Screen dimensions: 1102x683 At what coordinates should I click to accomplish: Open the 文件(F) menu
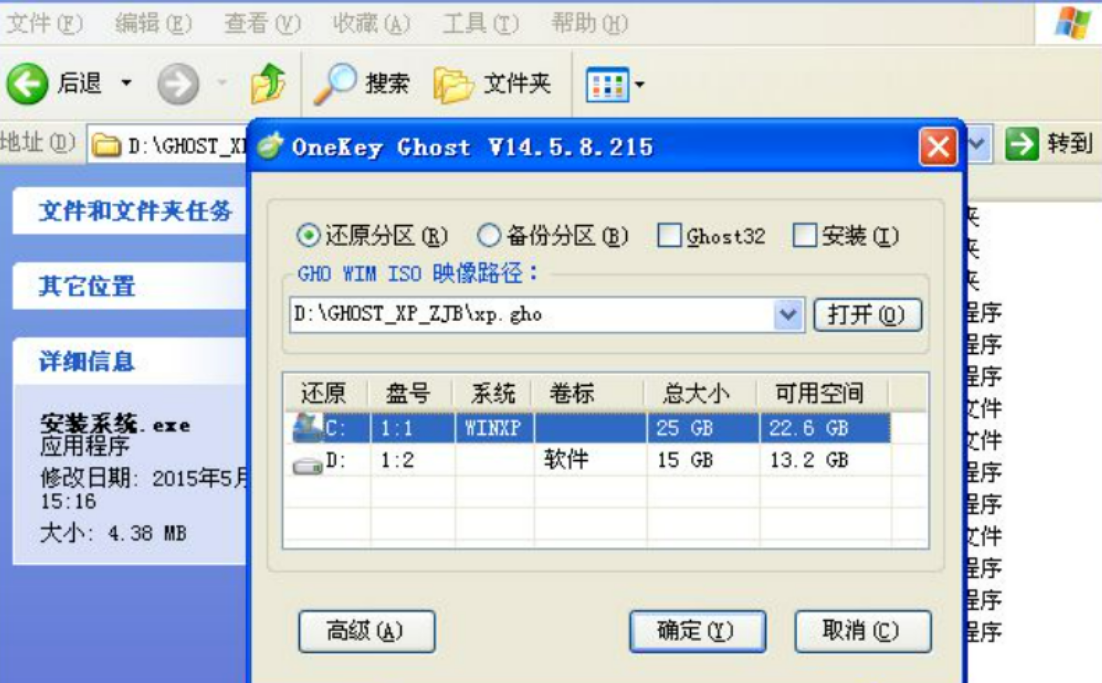point(44,24)
